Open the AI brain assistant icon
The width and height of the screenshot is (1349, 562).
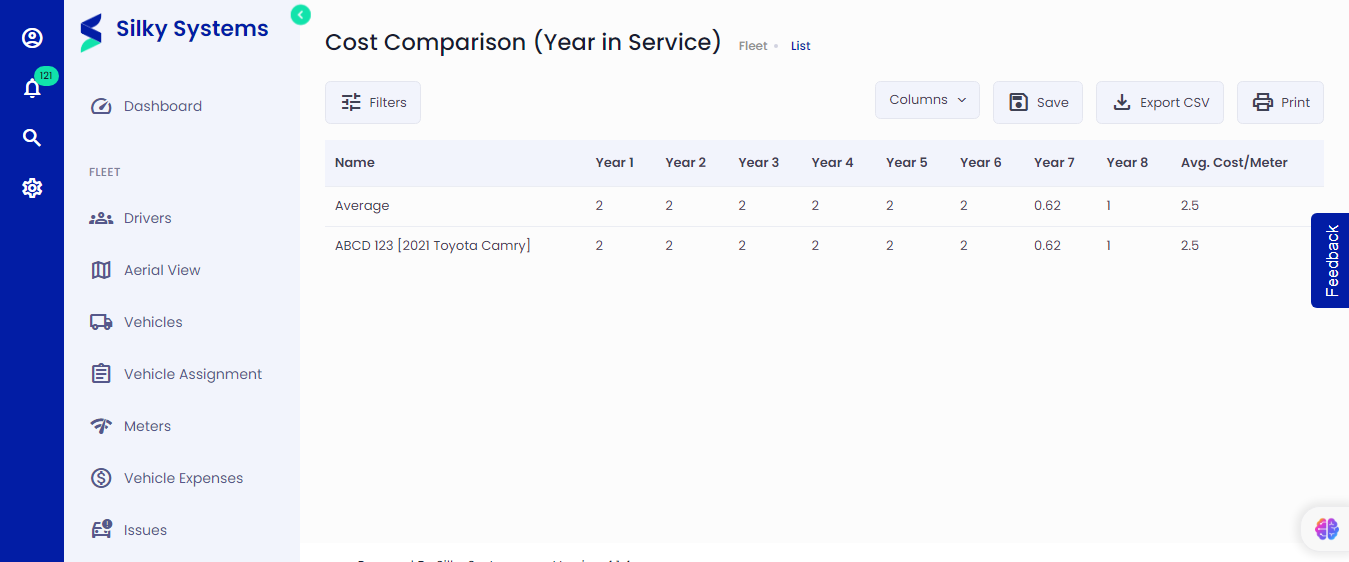tap(1326, 529)
